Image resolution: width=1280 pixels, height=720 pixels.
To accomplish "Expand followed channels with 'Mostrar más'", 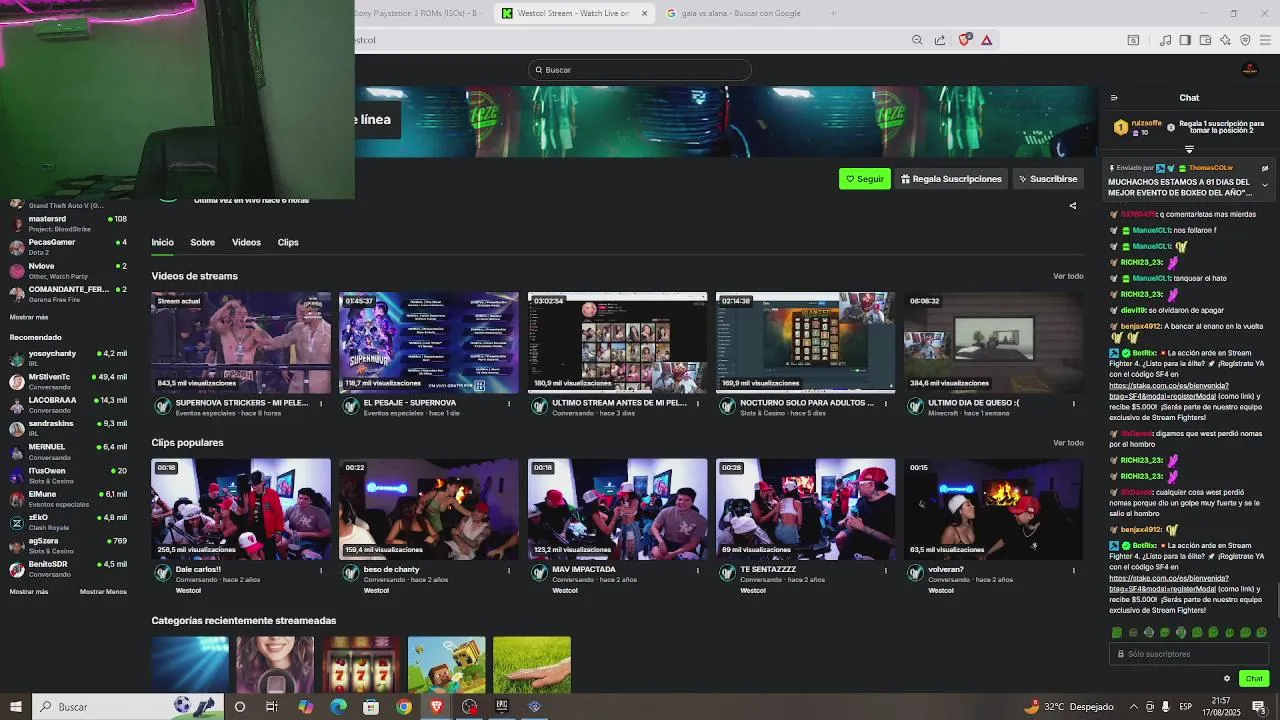I will click(29, 317).
